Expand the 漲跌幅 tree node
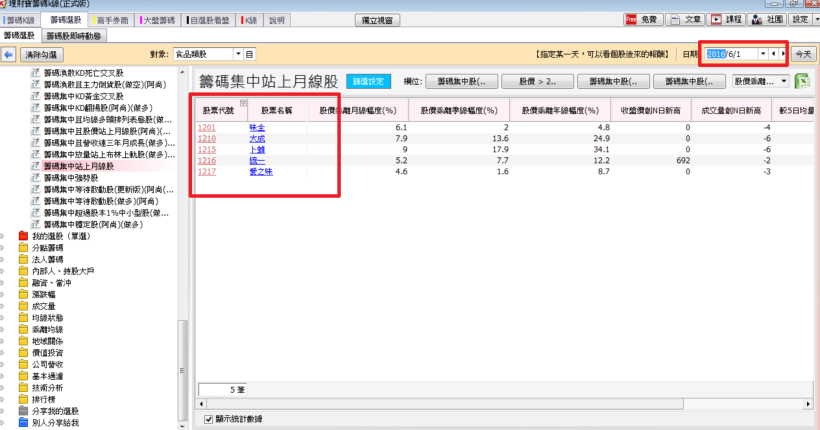Image resolution: width=820 pixels, height=430 pixels. click(3, 295)
